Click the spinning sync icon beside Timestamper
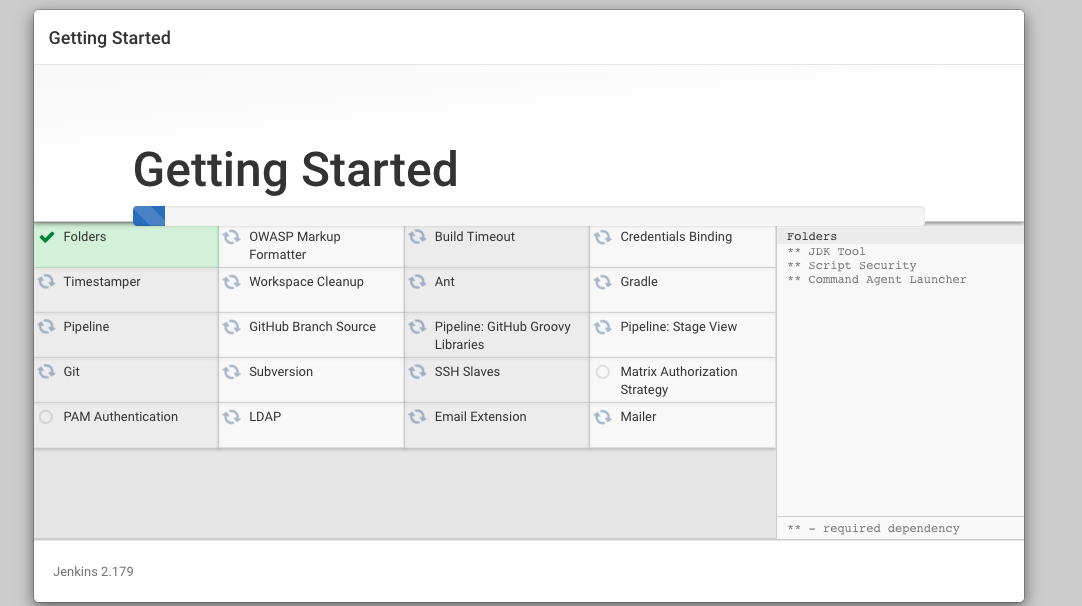This screenshot has width=1082, height=606. coord(46,282)
